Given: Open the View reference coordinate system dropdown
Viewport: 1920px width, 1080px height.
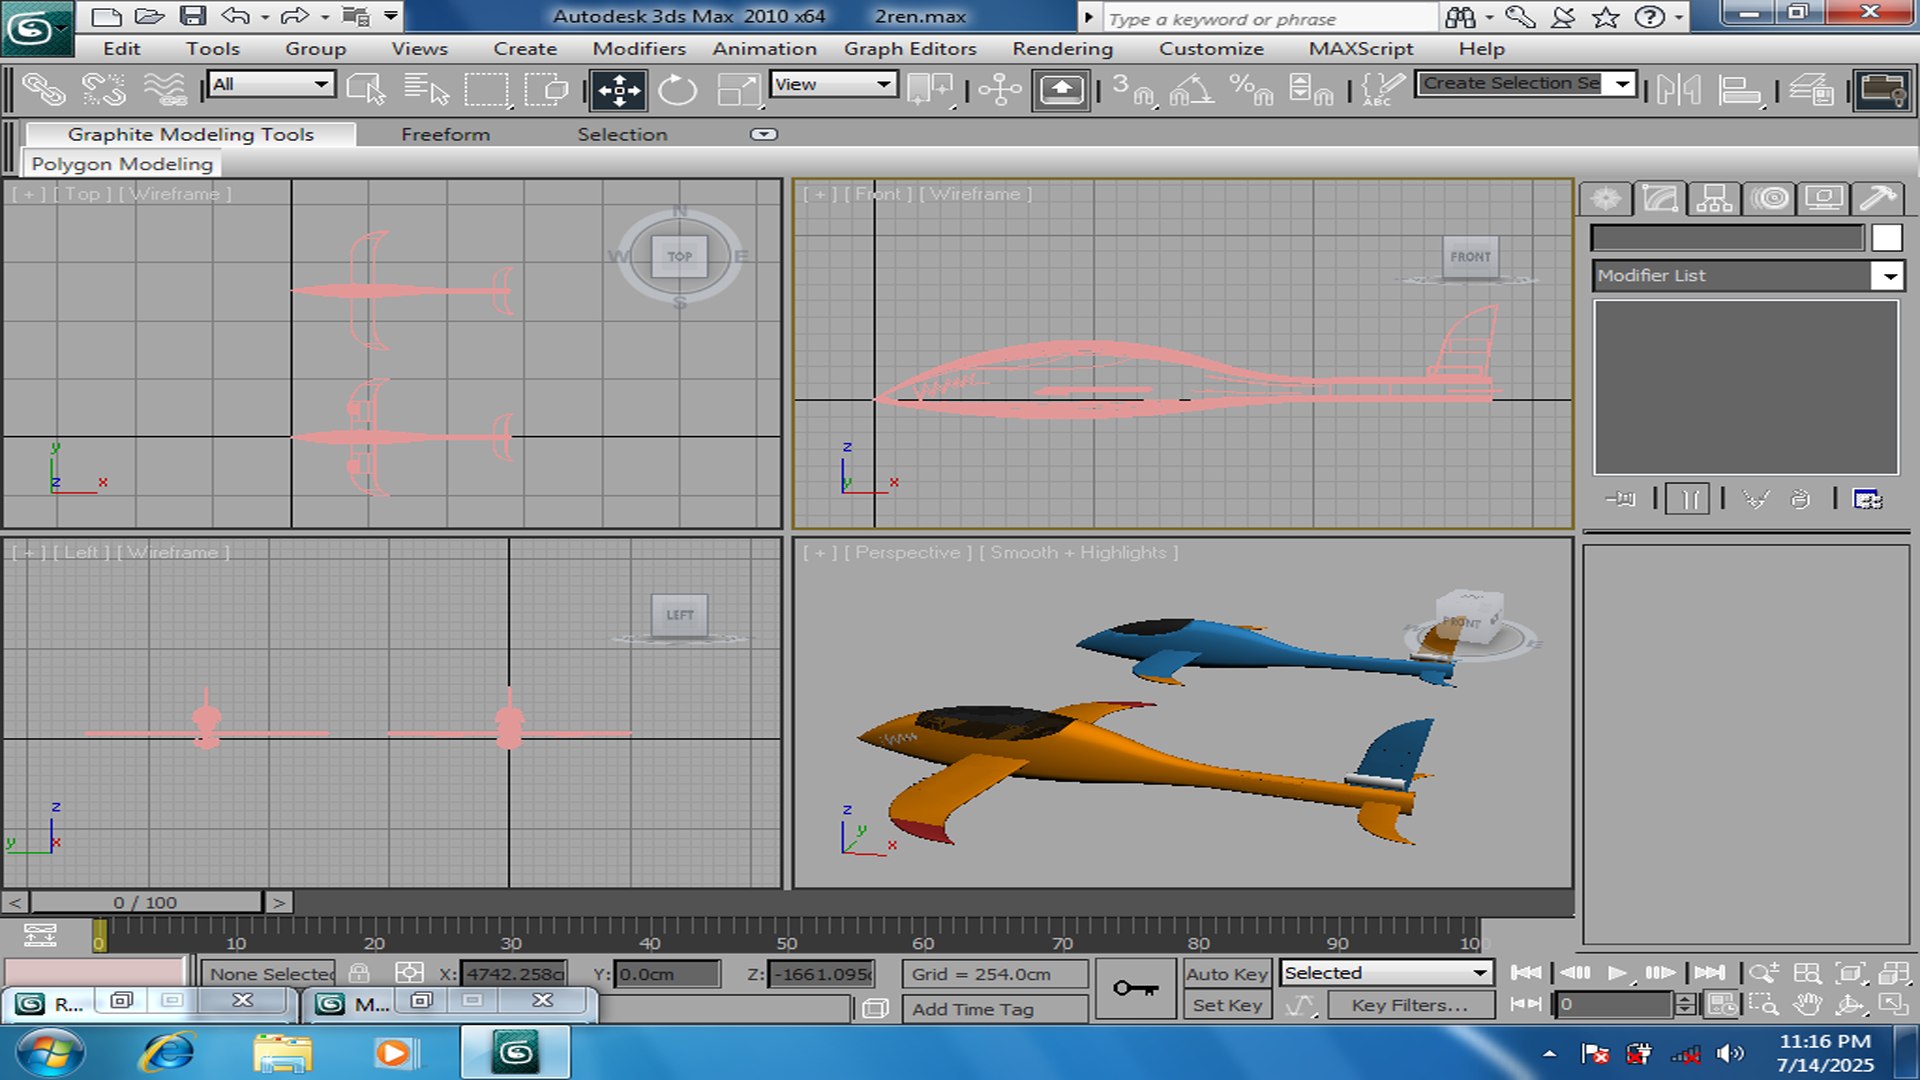Looking at the screenshot, I should (833, 84).
